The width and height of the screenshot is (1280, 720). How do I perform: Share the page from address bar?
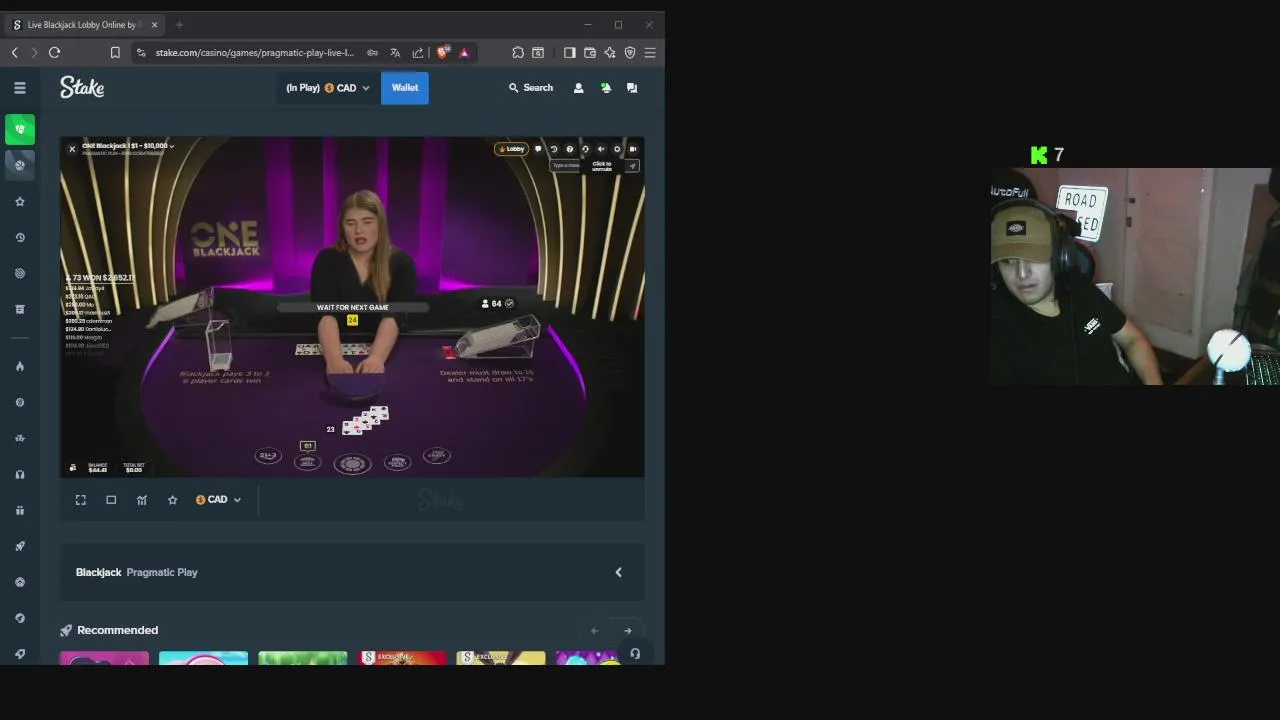pyautogui.click(x=418, y=52)
